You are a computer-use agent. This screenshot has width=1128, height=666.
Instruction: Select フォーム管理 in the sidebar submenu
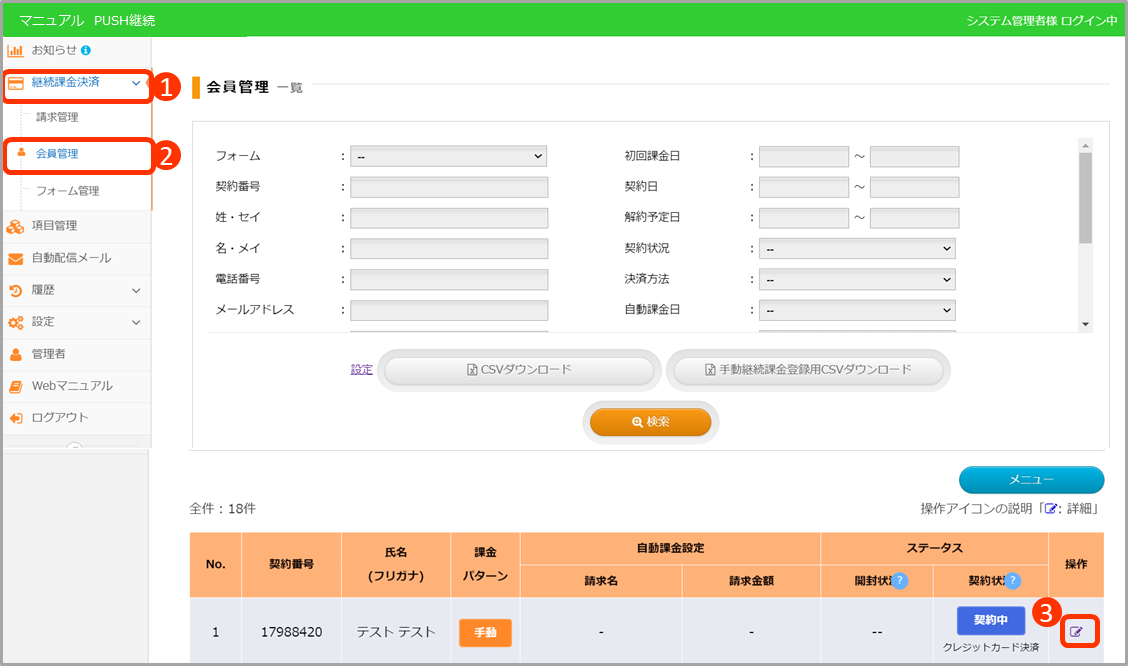(67, 191)
